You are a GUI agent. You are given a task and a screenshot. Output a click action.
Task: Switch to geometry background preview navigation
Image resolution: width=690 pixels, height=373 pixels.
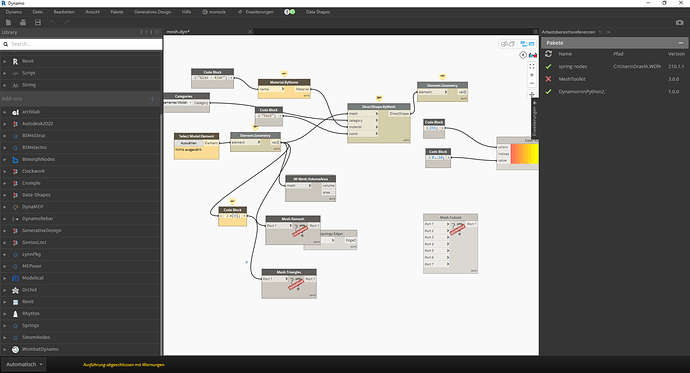[507, 44]
